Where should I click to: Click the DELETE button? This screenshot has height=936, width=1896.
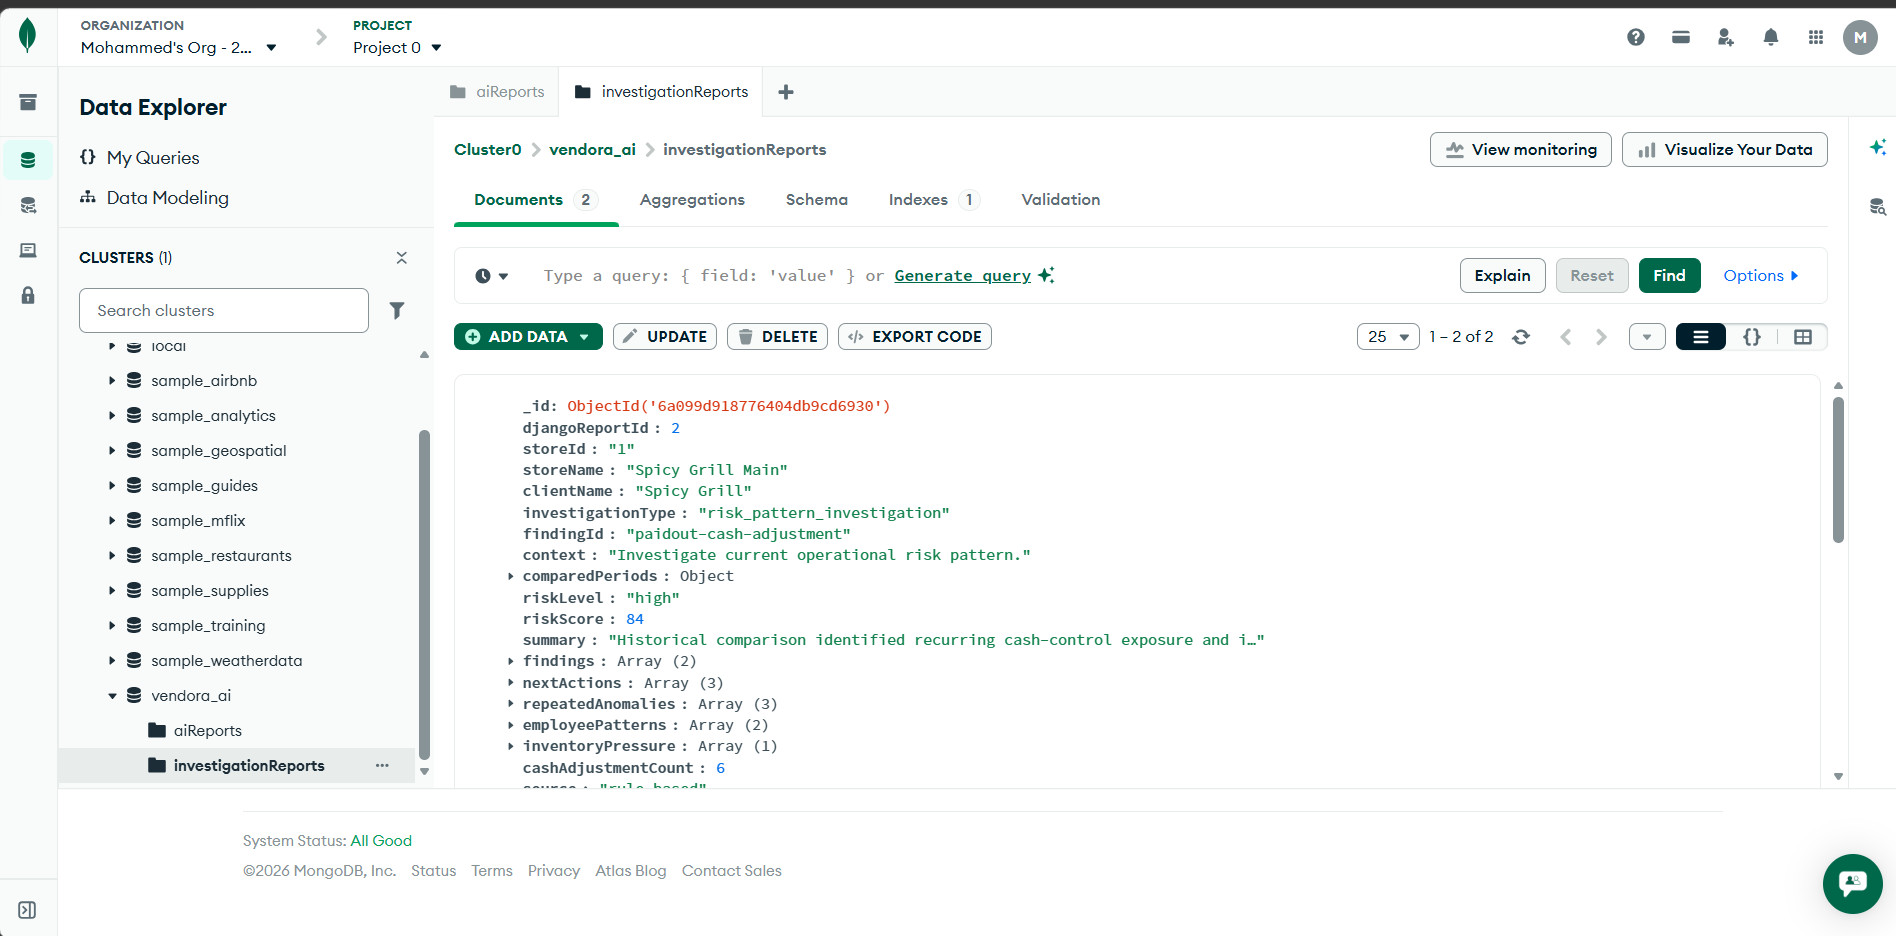click(779, 337)
